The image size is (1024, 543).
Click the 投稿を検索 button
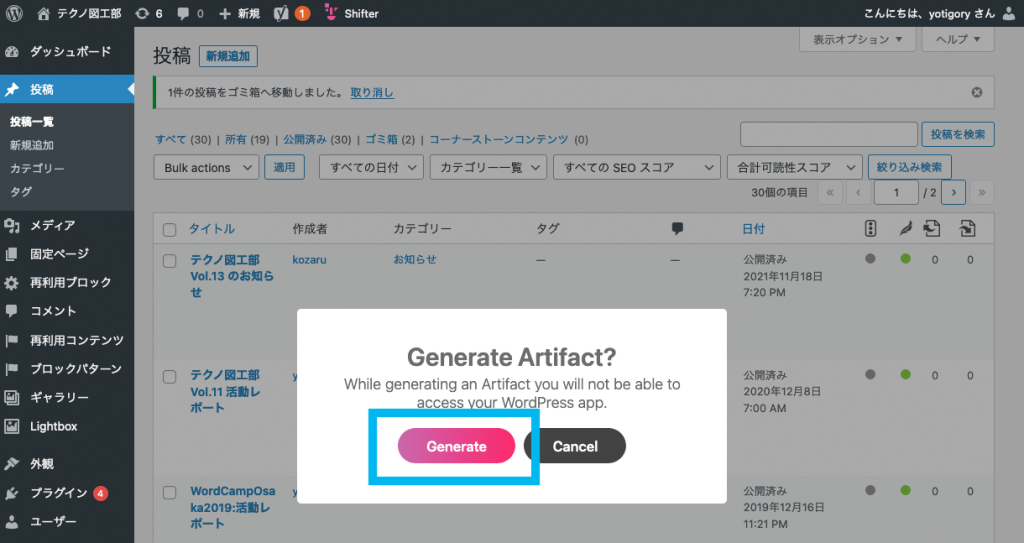pos(958,134)
